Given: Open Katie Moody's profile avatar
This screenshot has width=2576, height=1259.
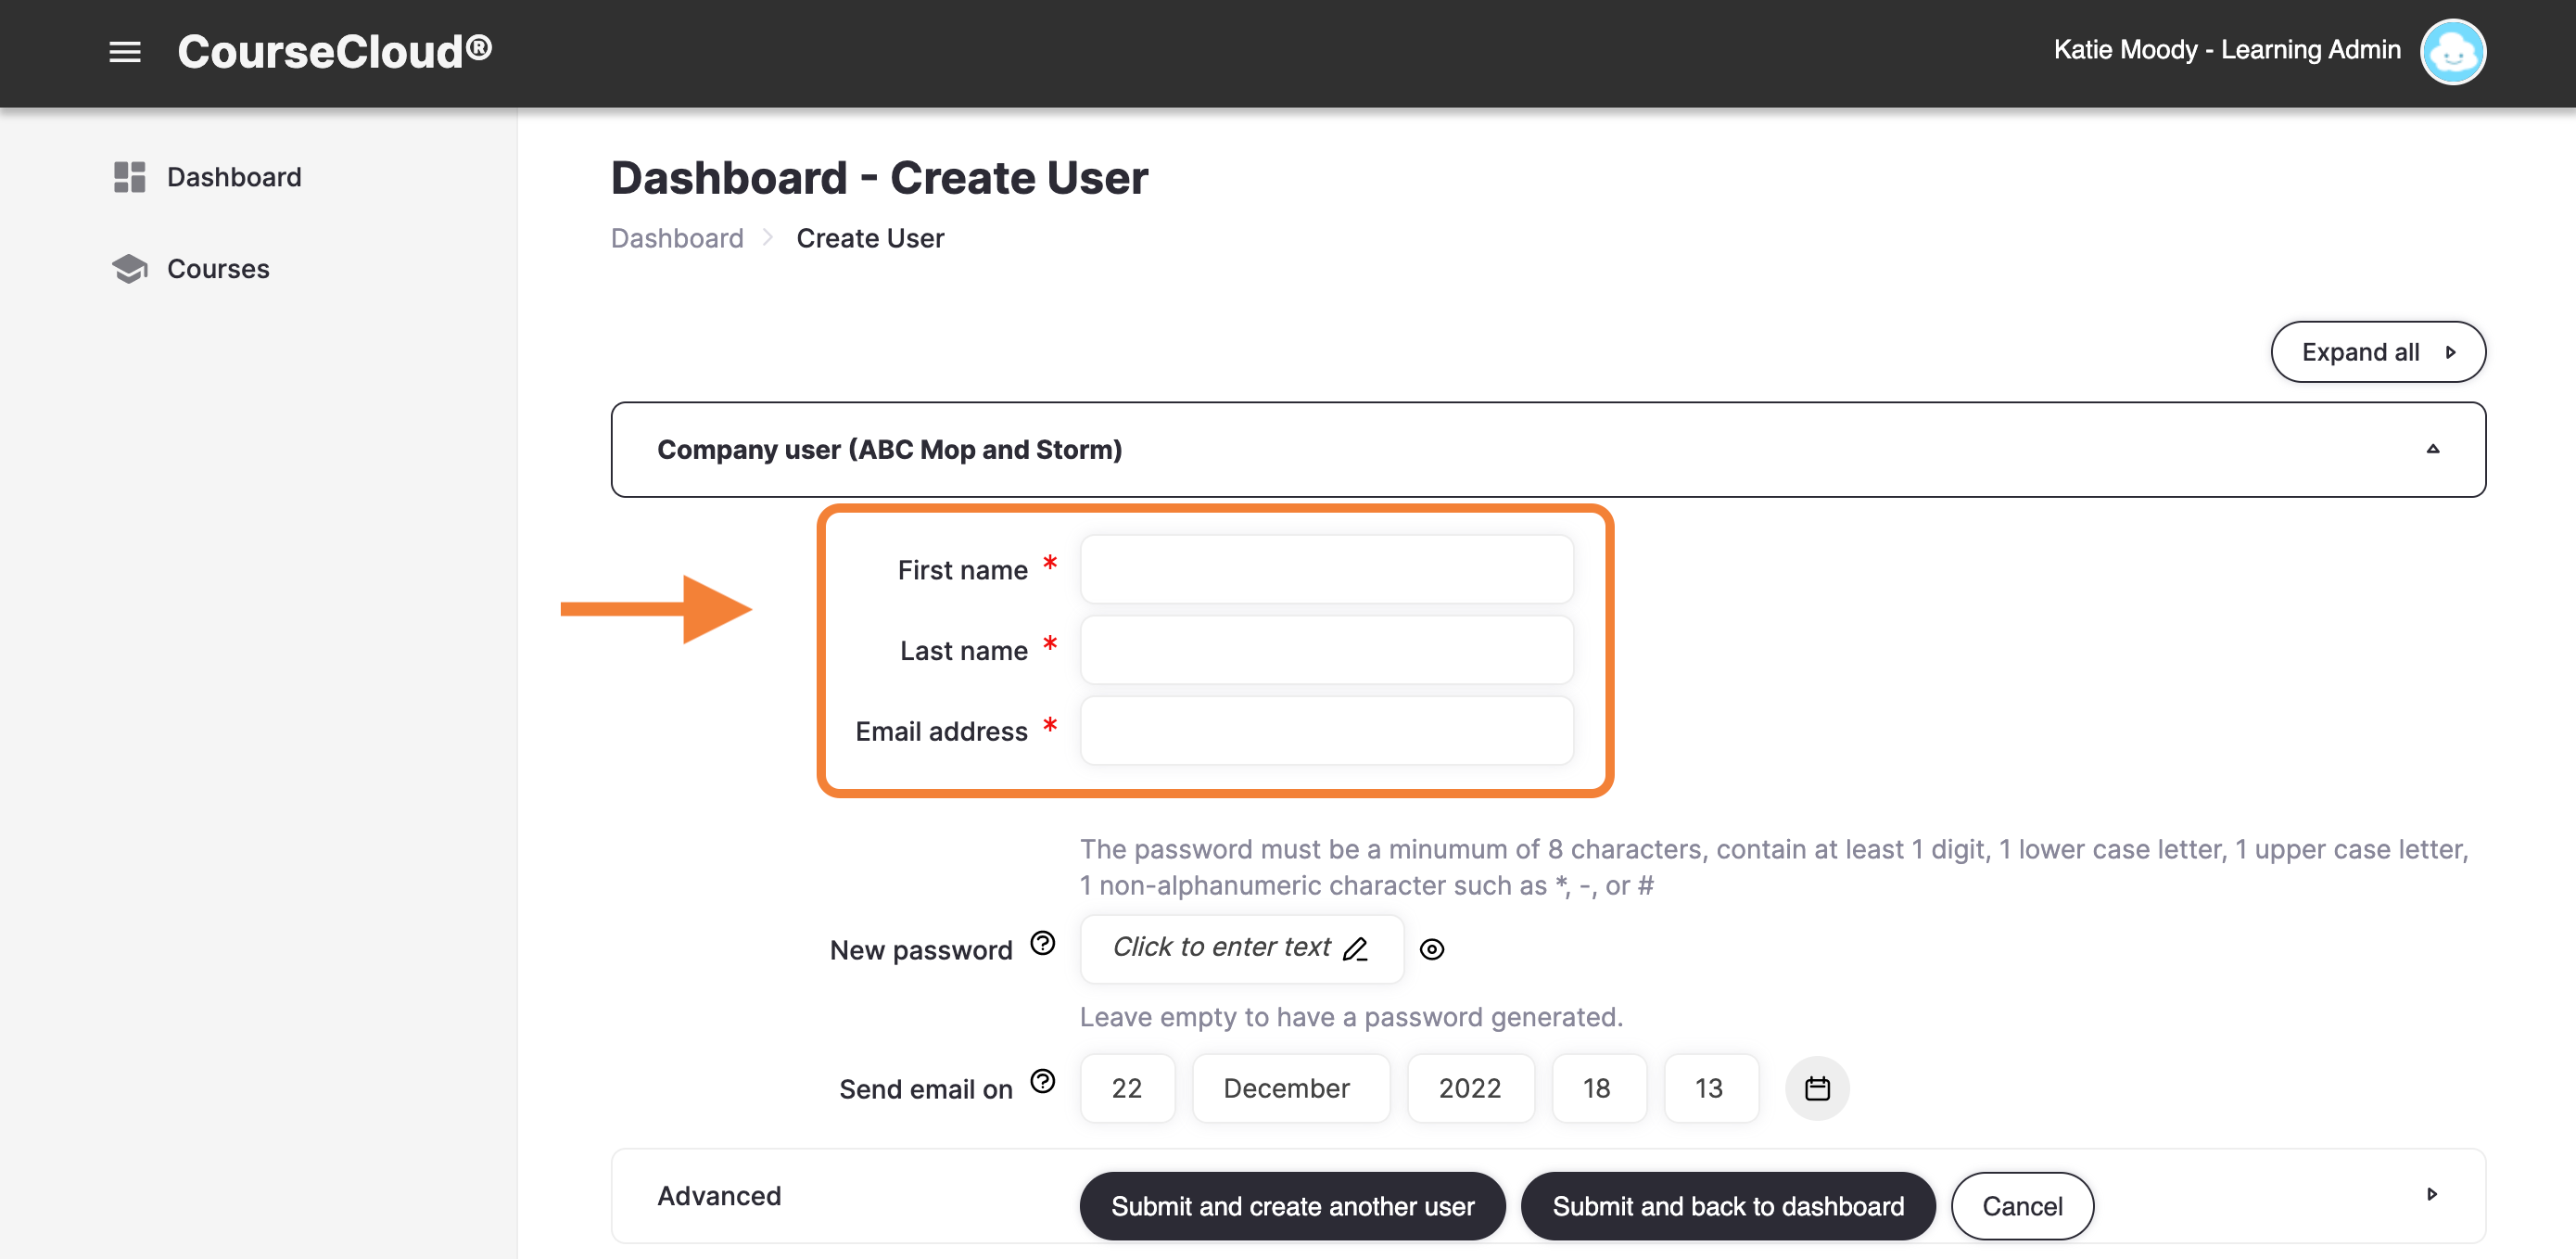Looking at the screenshot, I should [x=2453, y=51].
